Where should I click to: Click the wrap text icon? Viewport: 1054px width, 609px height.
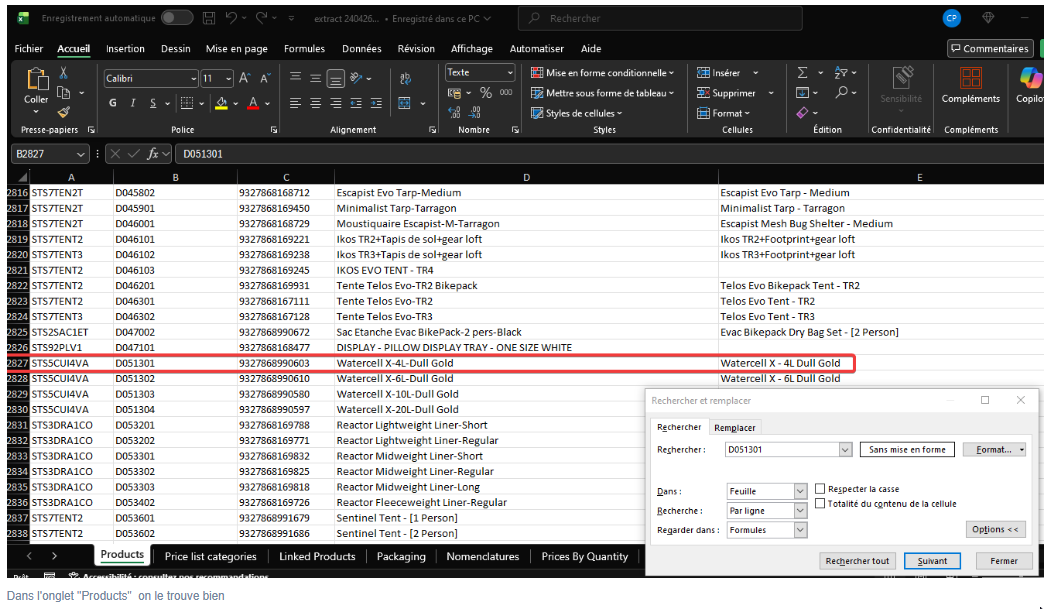point(405,79)
